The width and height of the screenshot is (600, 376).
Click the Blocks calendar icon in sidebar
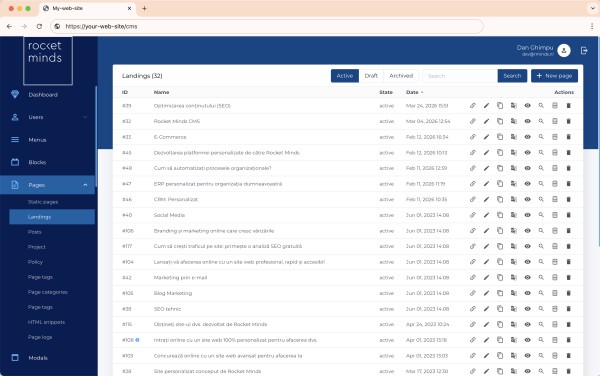pos(15,162)
